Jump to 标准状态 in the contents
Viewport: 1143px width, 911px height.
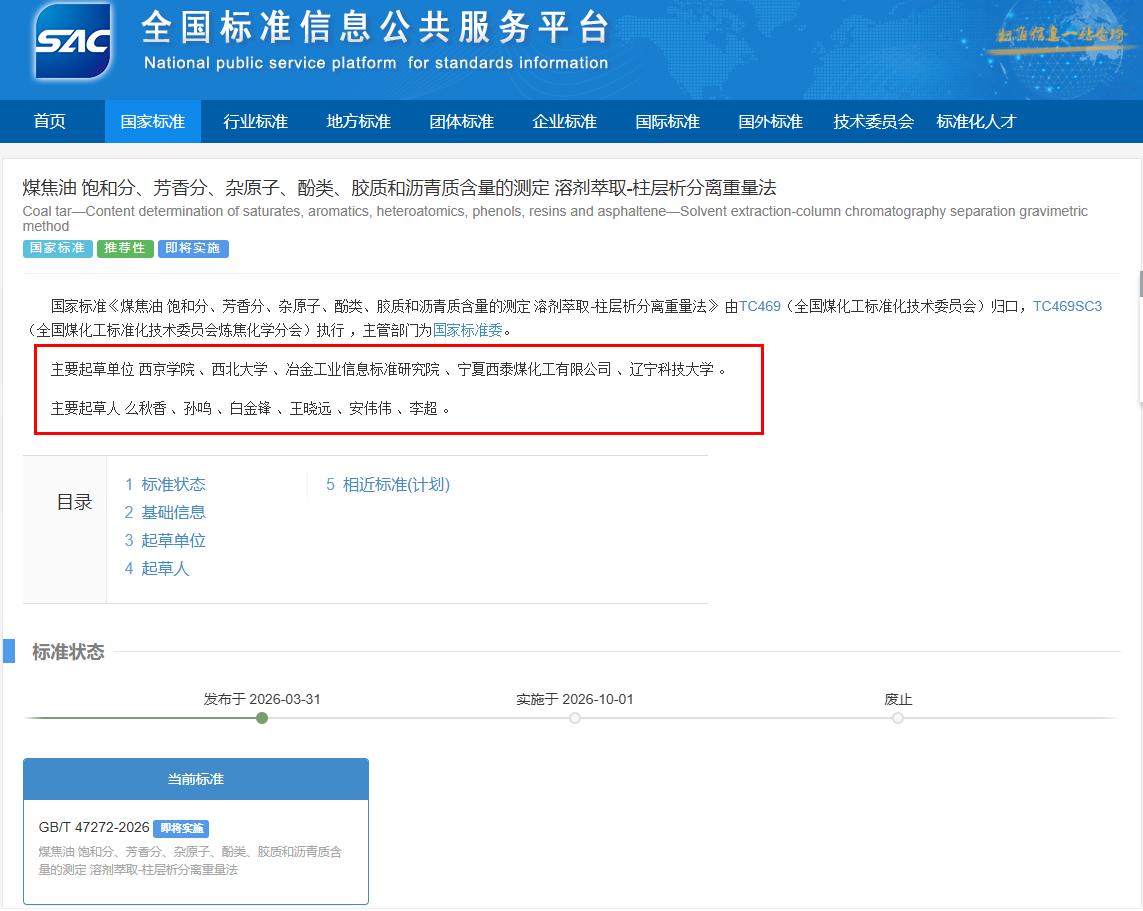point(173,485)
